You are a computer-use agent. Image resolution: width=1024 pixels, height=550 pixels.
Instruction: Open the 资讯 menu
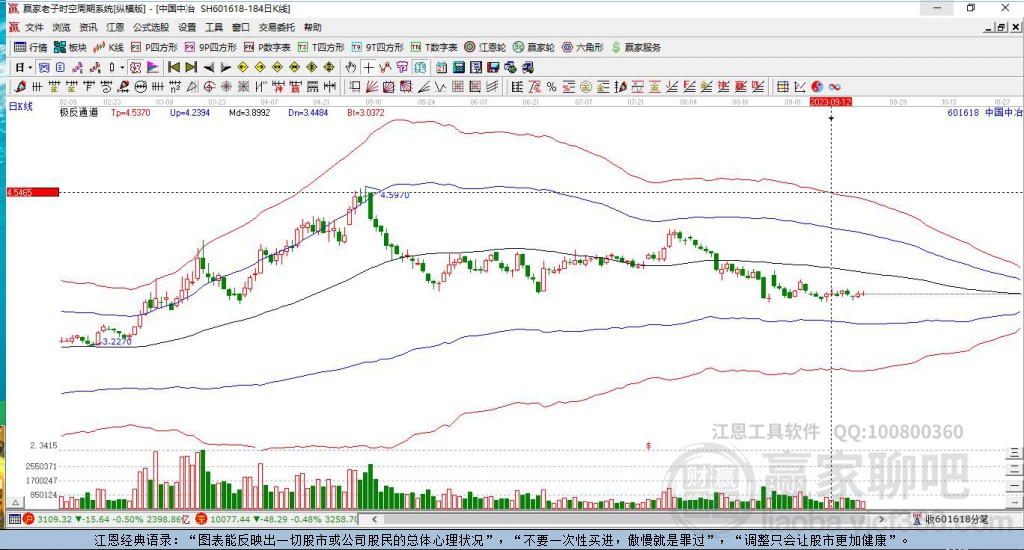(x=88, y=27)
